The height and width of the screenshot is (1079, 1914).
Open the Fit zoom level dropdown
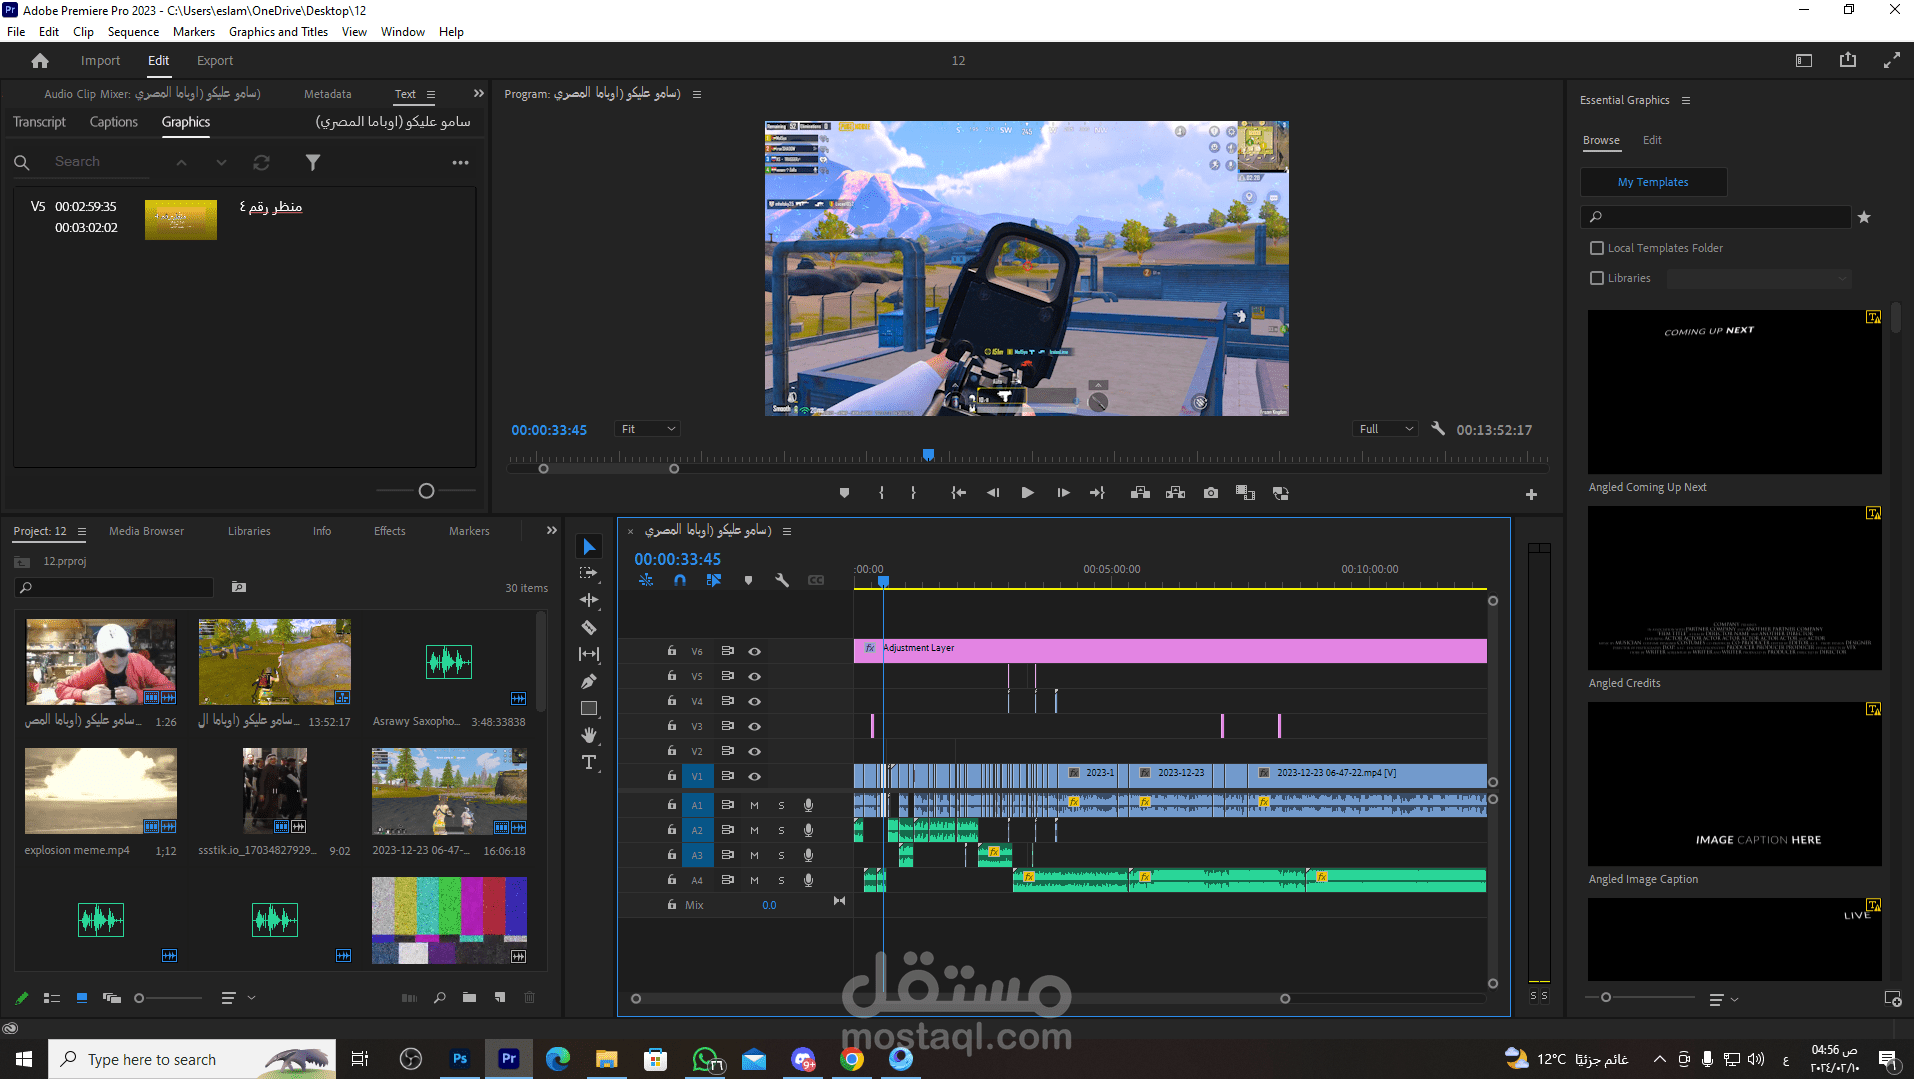[x=648, y=429]
